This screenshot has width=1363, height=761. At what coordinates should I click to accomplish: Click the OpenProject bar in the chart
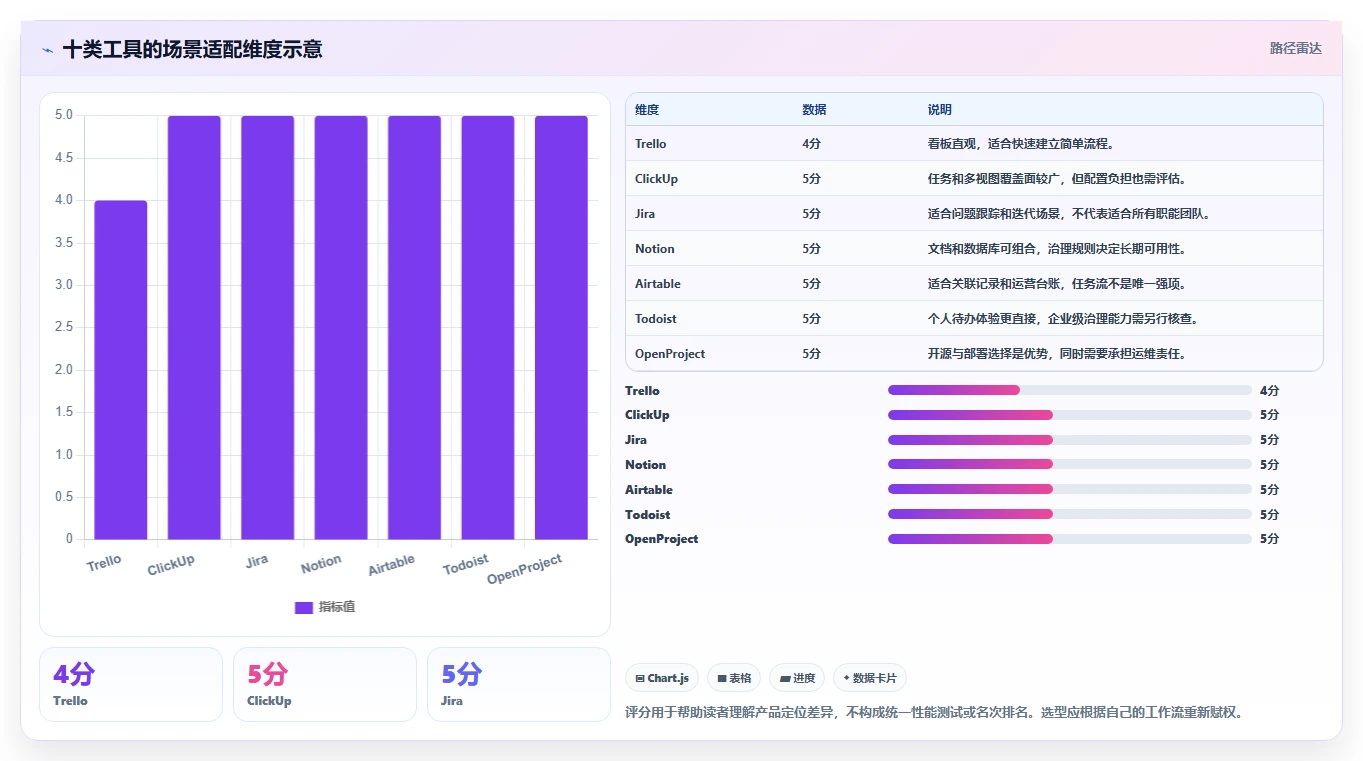click(x=561, y=328)
